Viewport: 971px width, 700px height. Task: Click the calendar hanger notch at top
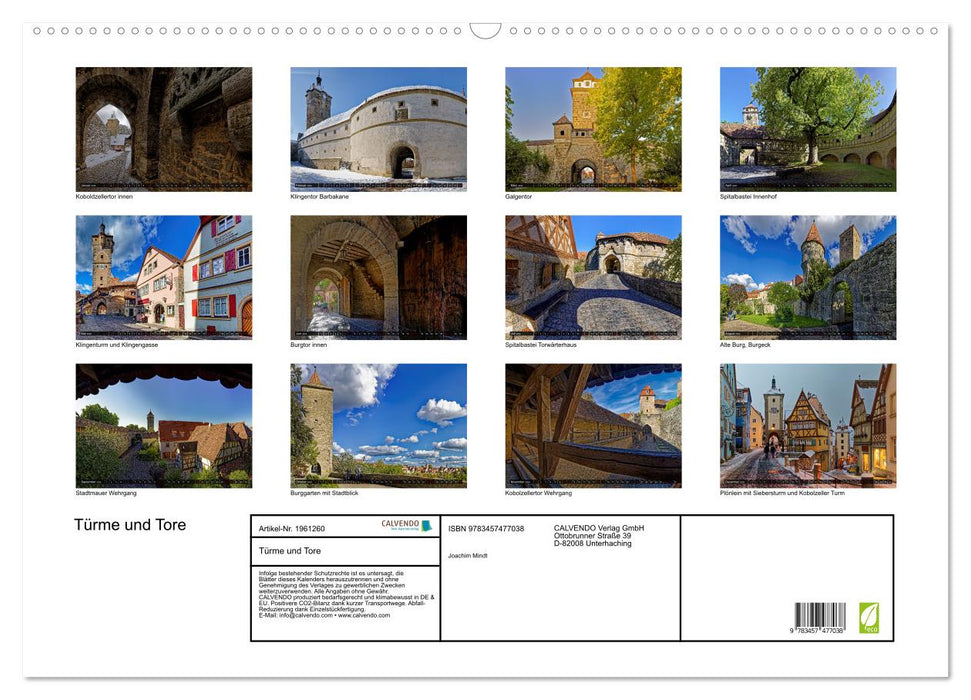click(x=485, y=31)
